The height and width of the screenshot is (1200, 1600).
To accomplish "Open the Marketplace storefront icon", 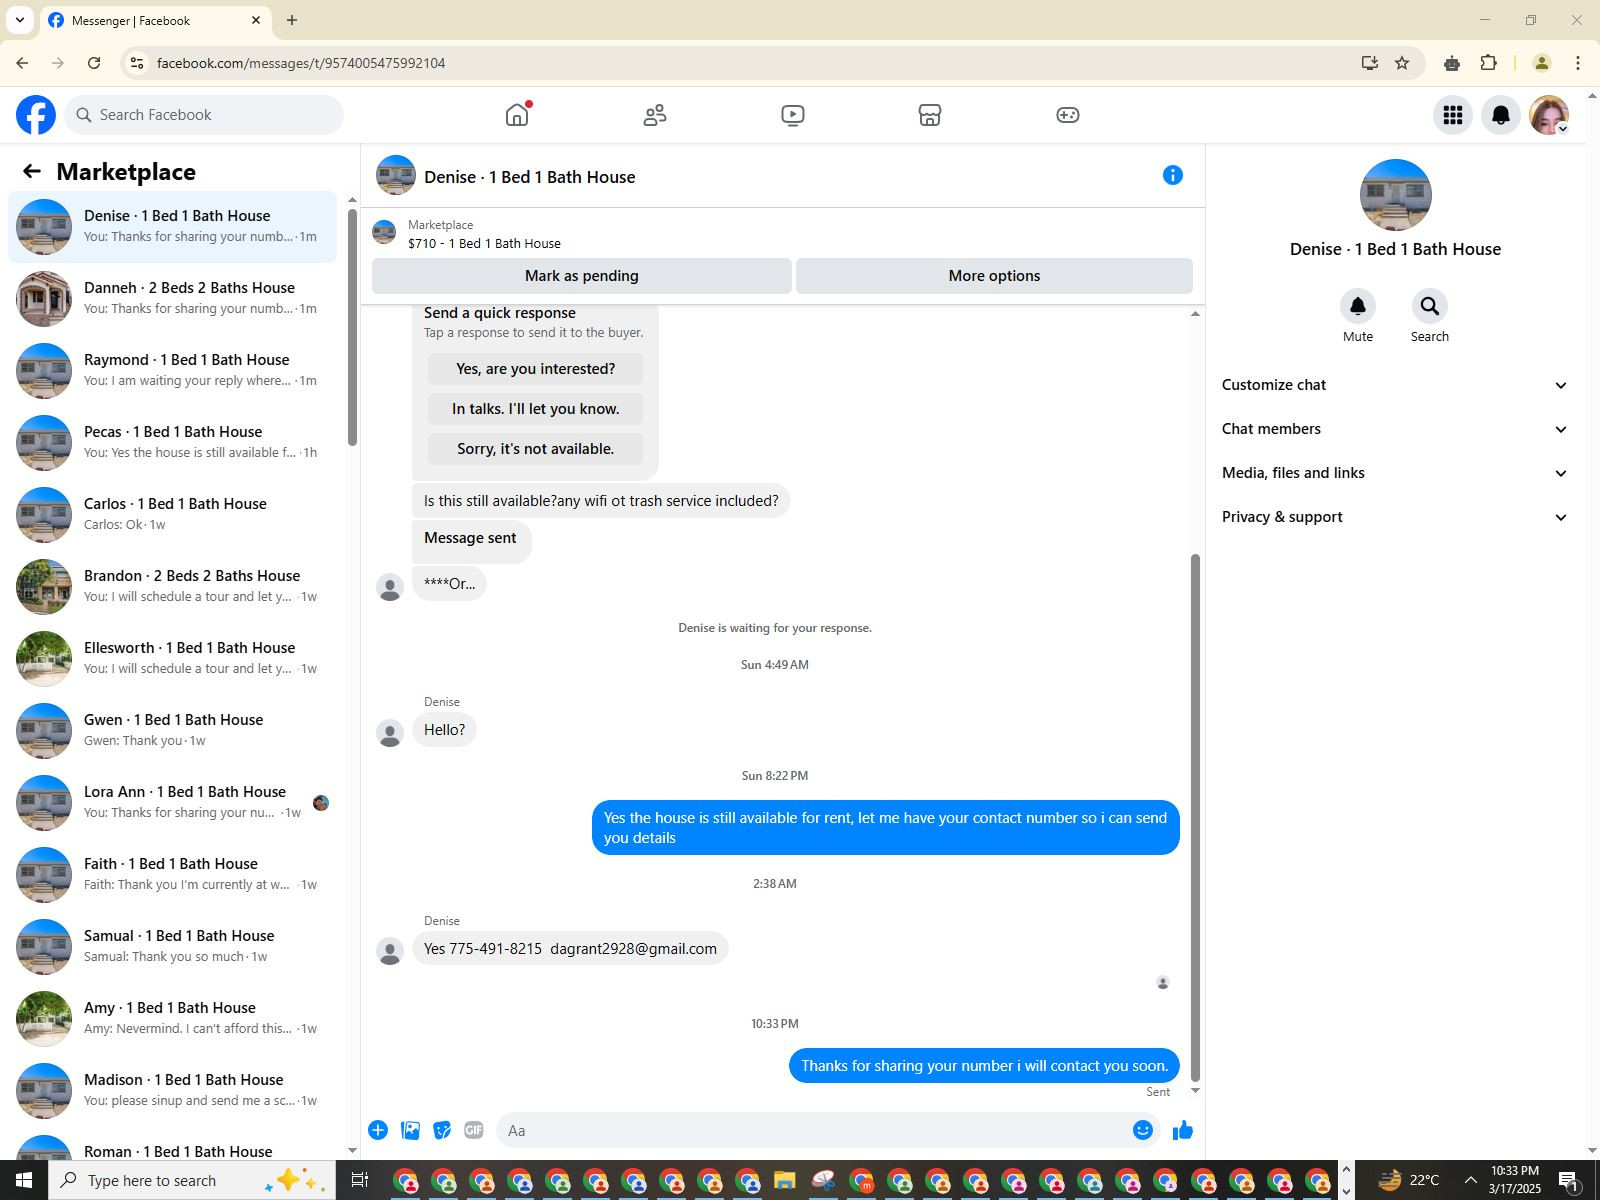I will [930, 115].
